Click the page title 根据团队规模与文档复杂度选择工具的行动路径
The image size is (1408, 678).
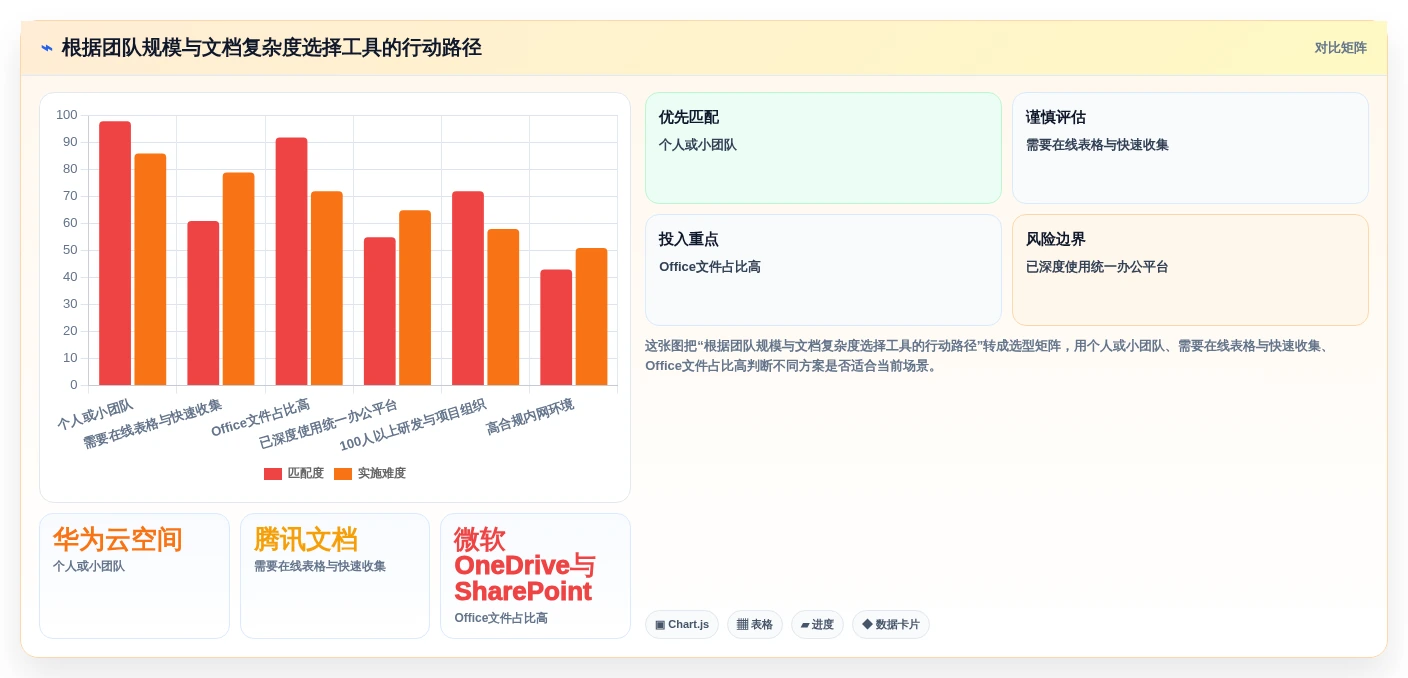click(x=272, y=48)
